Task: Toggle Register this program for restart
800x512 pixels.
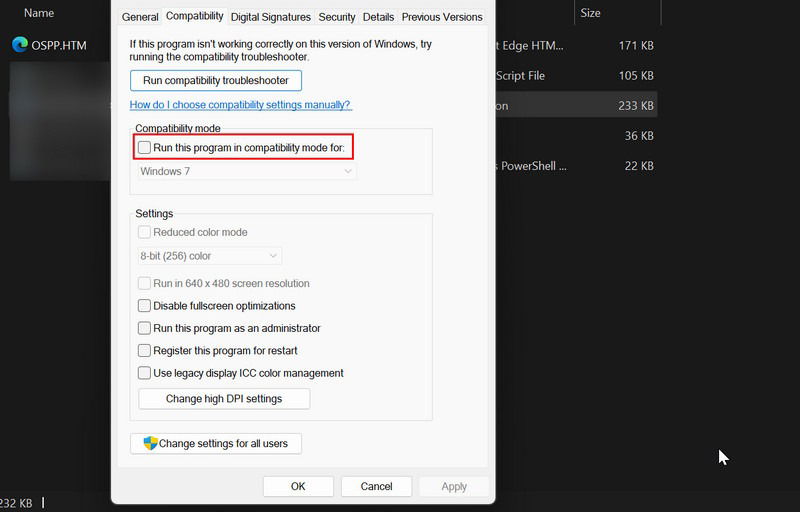Action: [144, 350]
